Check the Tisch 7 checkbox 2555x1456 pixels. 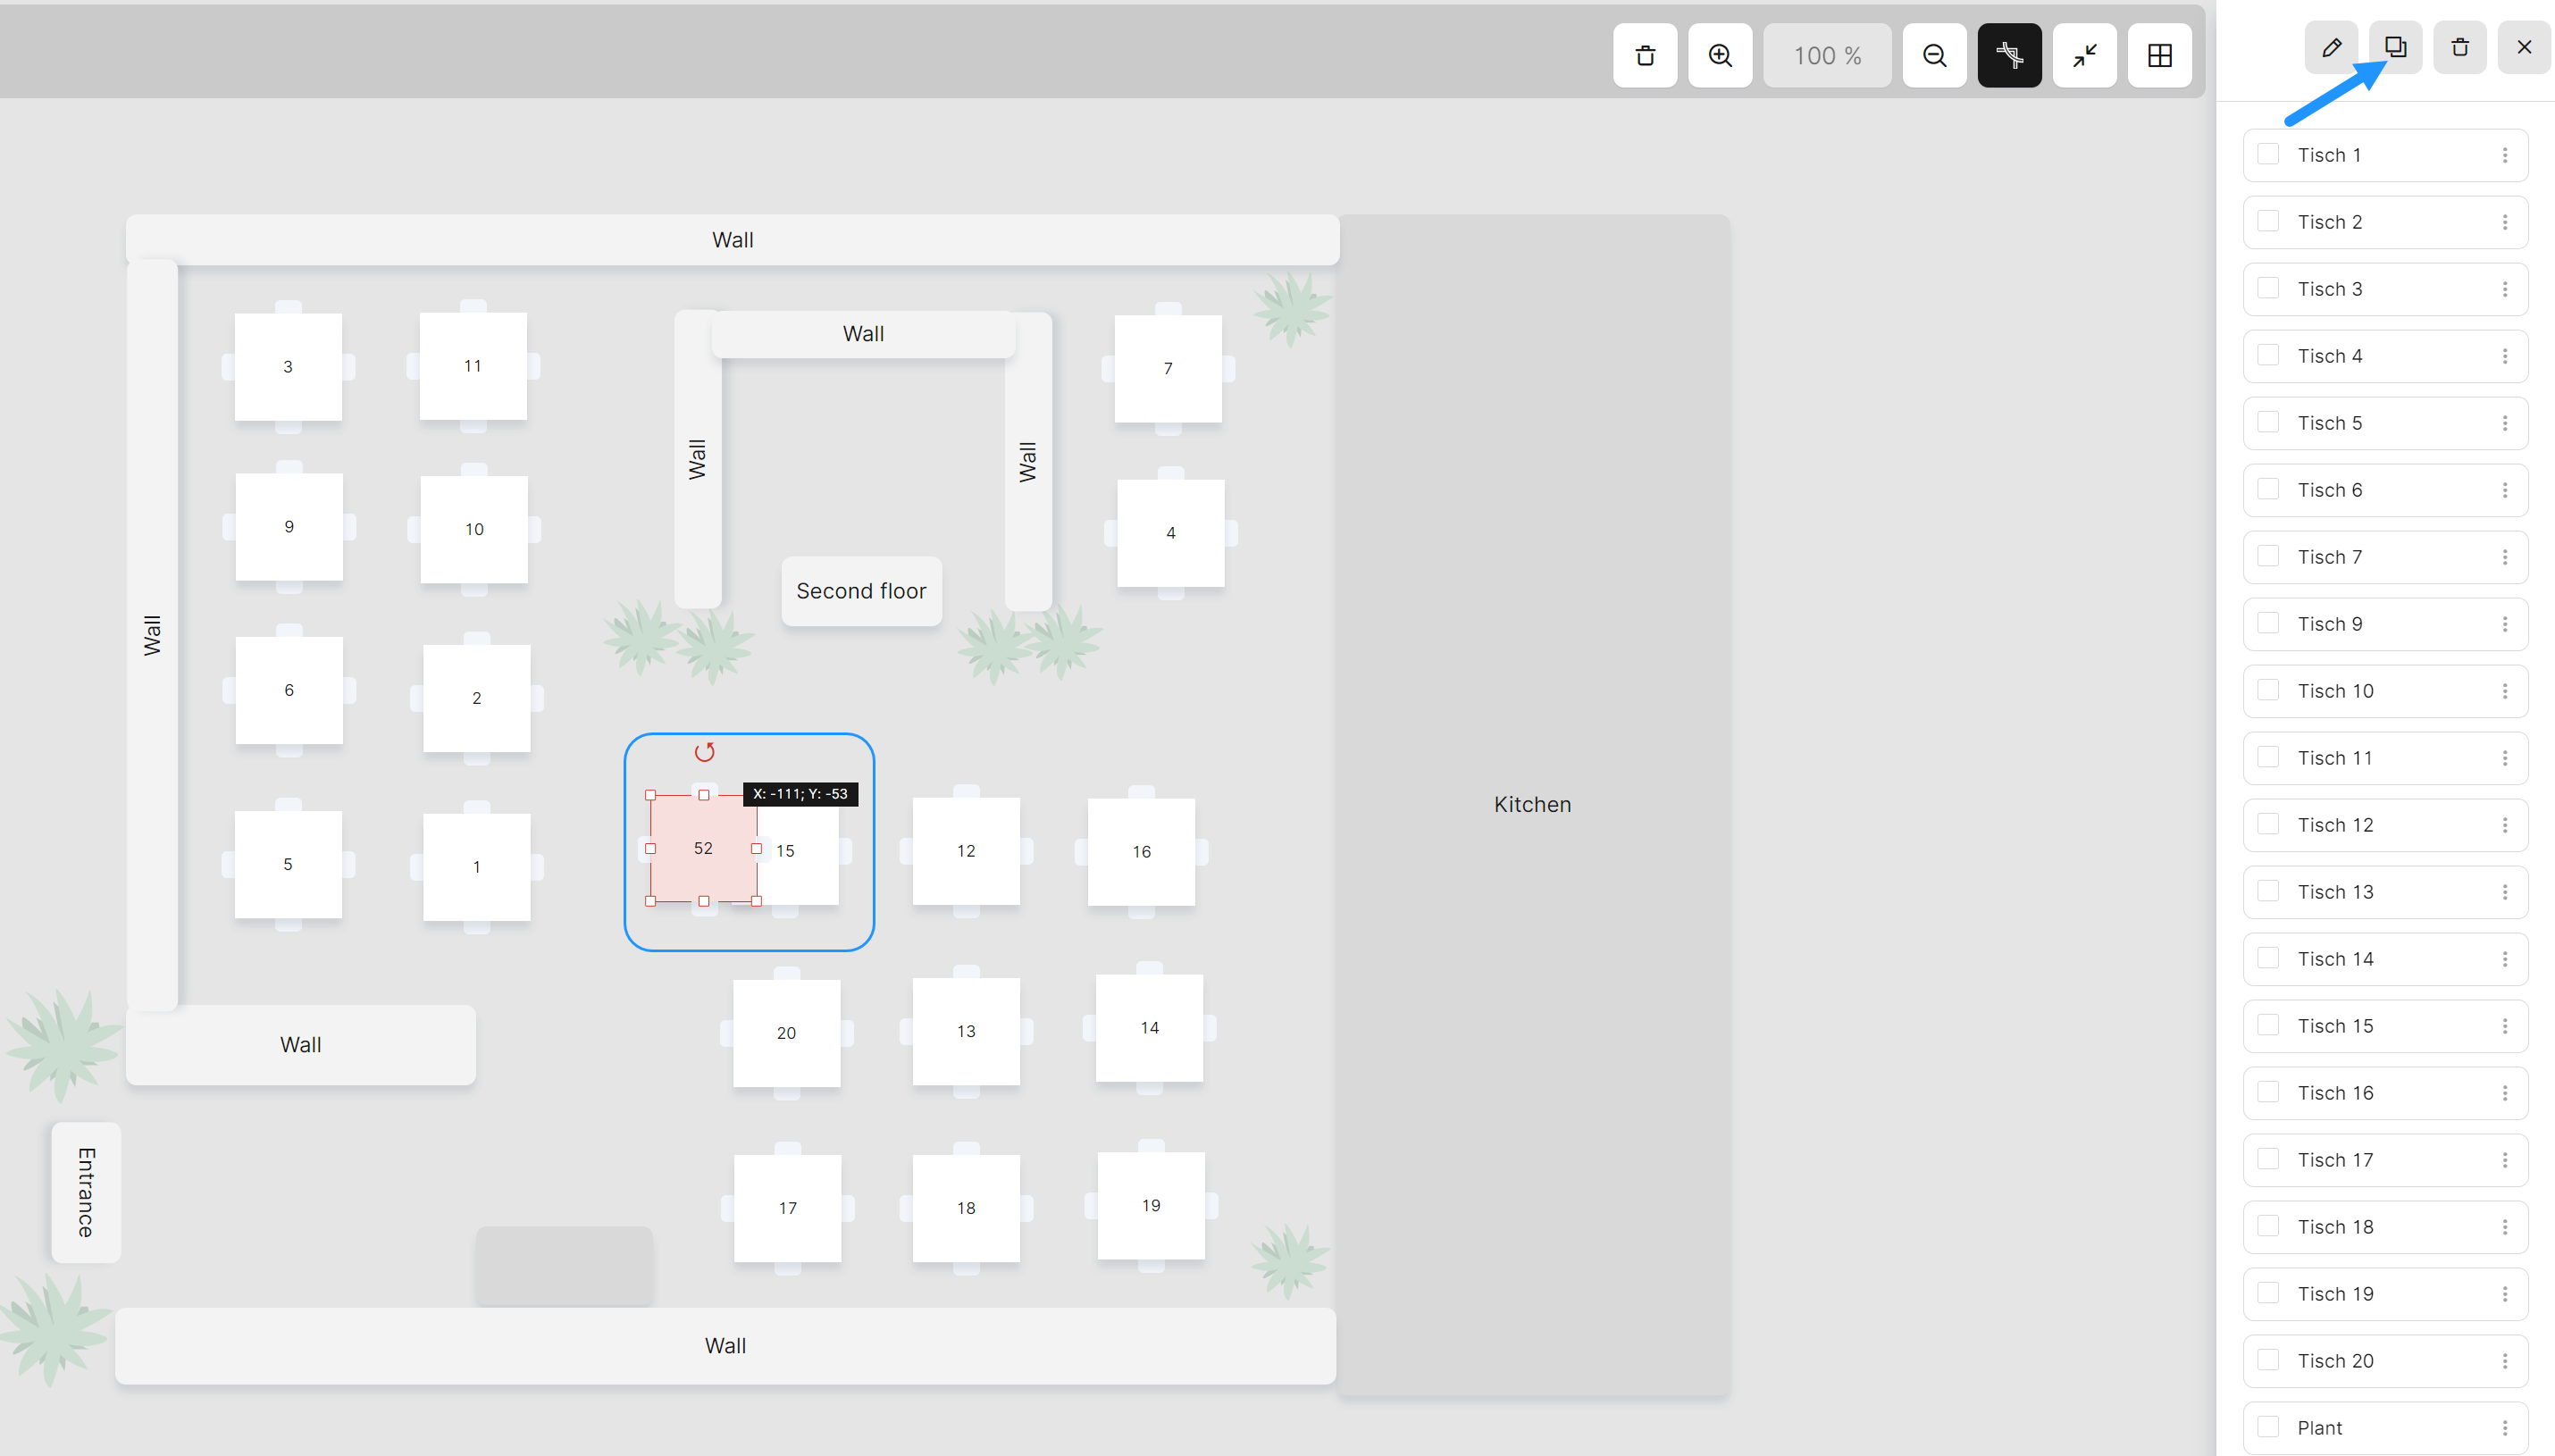point(2268,556)
